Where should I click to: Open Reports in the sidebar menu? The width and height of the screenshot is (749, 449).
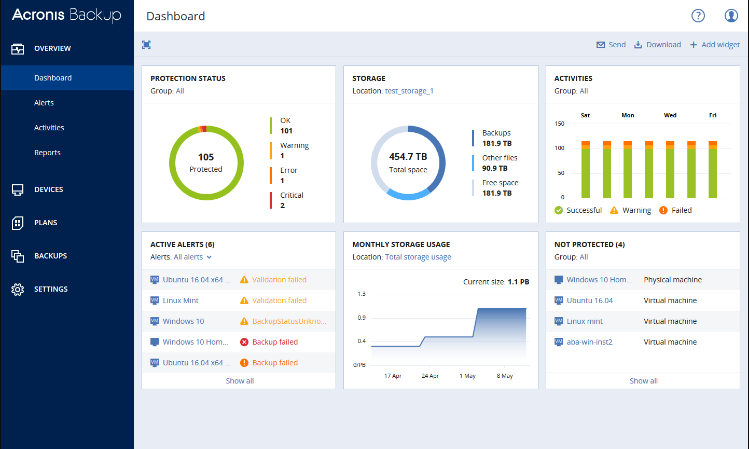tap(47, 152)
